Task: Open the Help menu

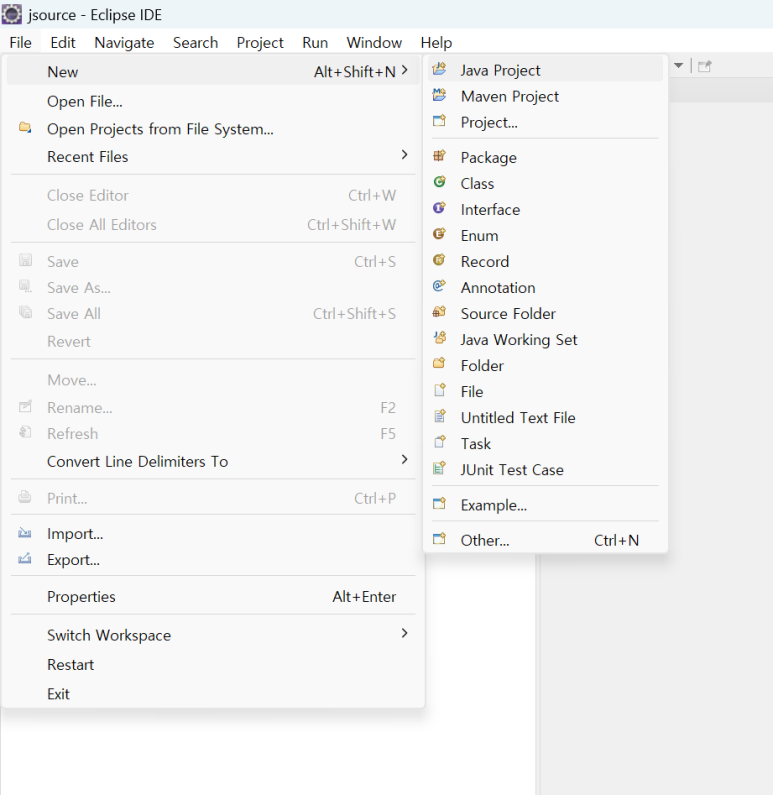Action: pos(436,43)
